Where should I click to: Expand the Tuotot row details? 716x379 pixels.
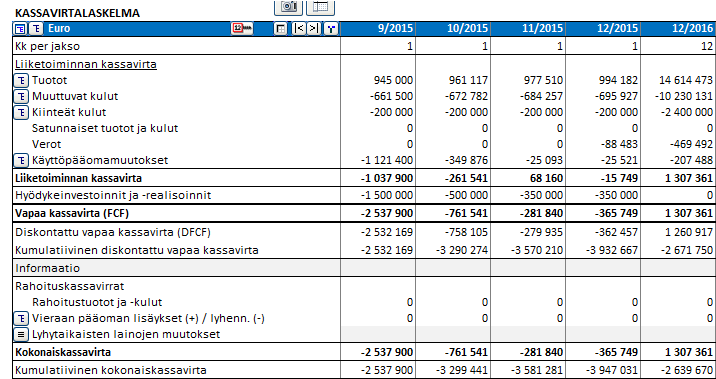point(21,81)
